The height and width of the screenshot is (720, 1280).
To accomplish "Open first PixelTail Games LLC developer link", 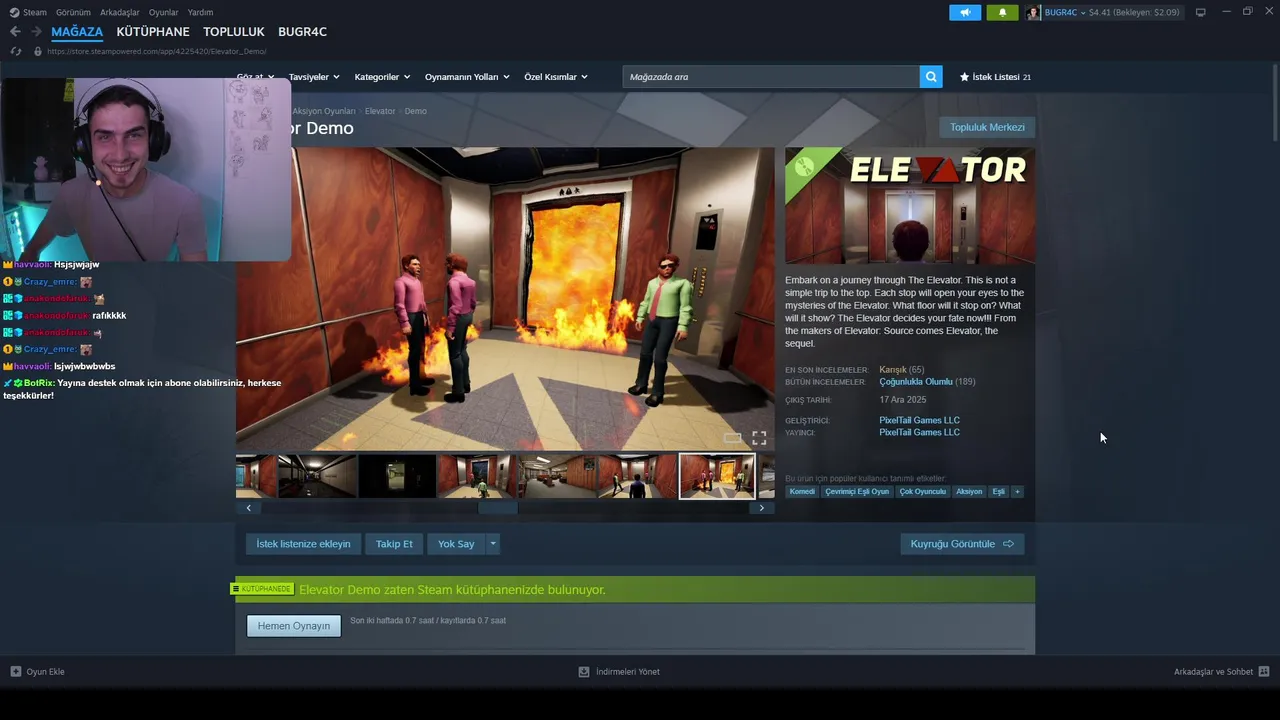I will point(919,420).
